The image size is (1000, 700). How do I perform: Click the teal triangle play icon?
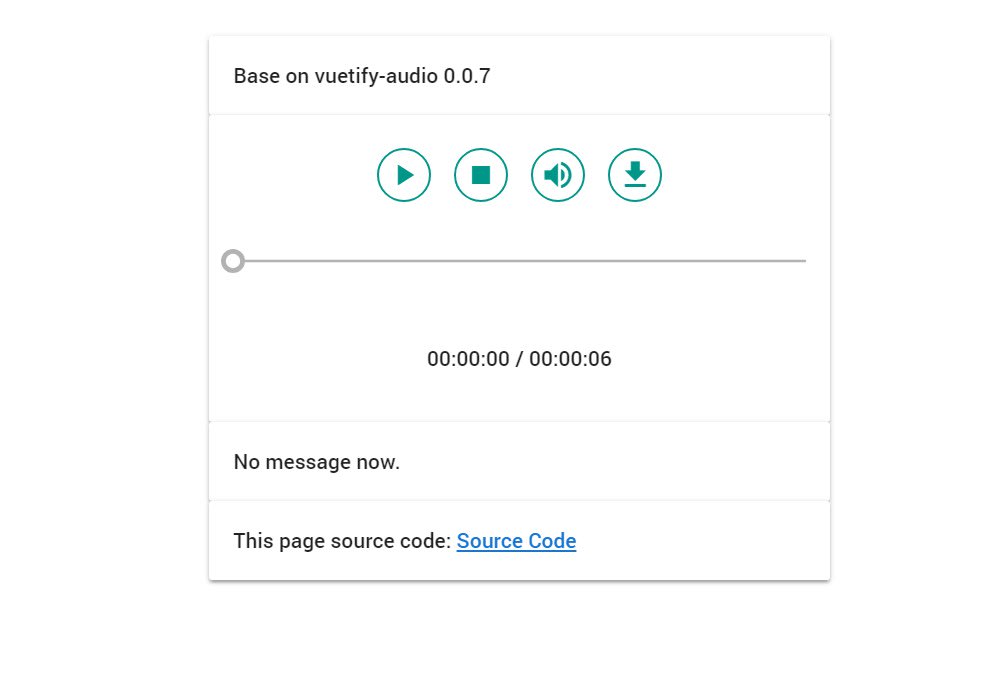[x=405, y=175]
